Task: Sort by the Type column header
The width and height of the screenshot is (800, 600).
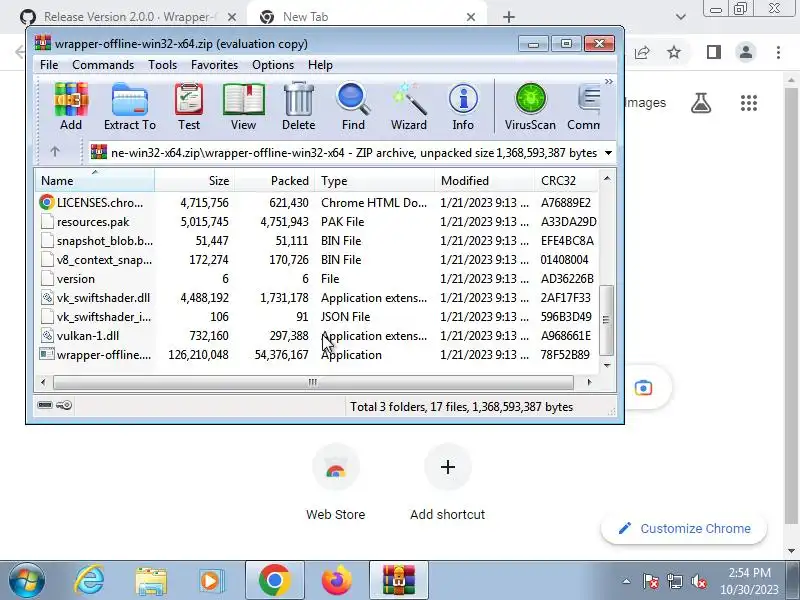Action: tap(374, 181)
